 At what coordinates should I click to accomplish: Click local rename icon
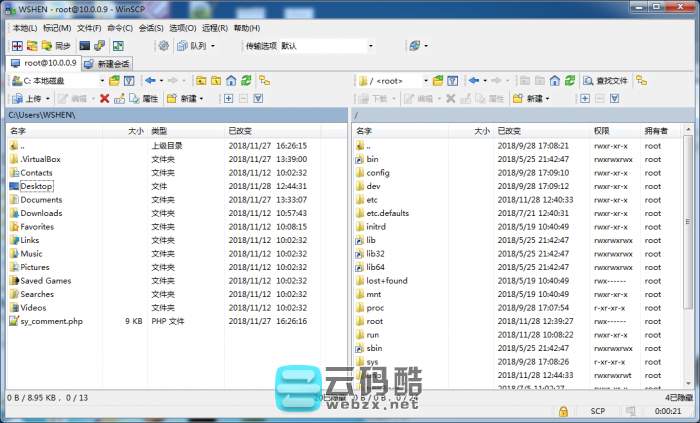[119, 99]
